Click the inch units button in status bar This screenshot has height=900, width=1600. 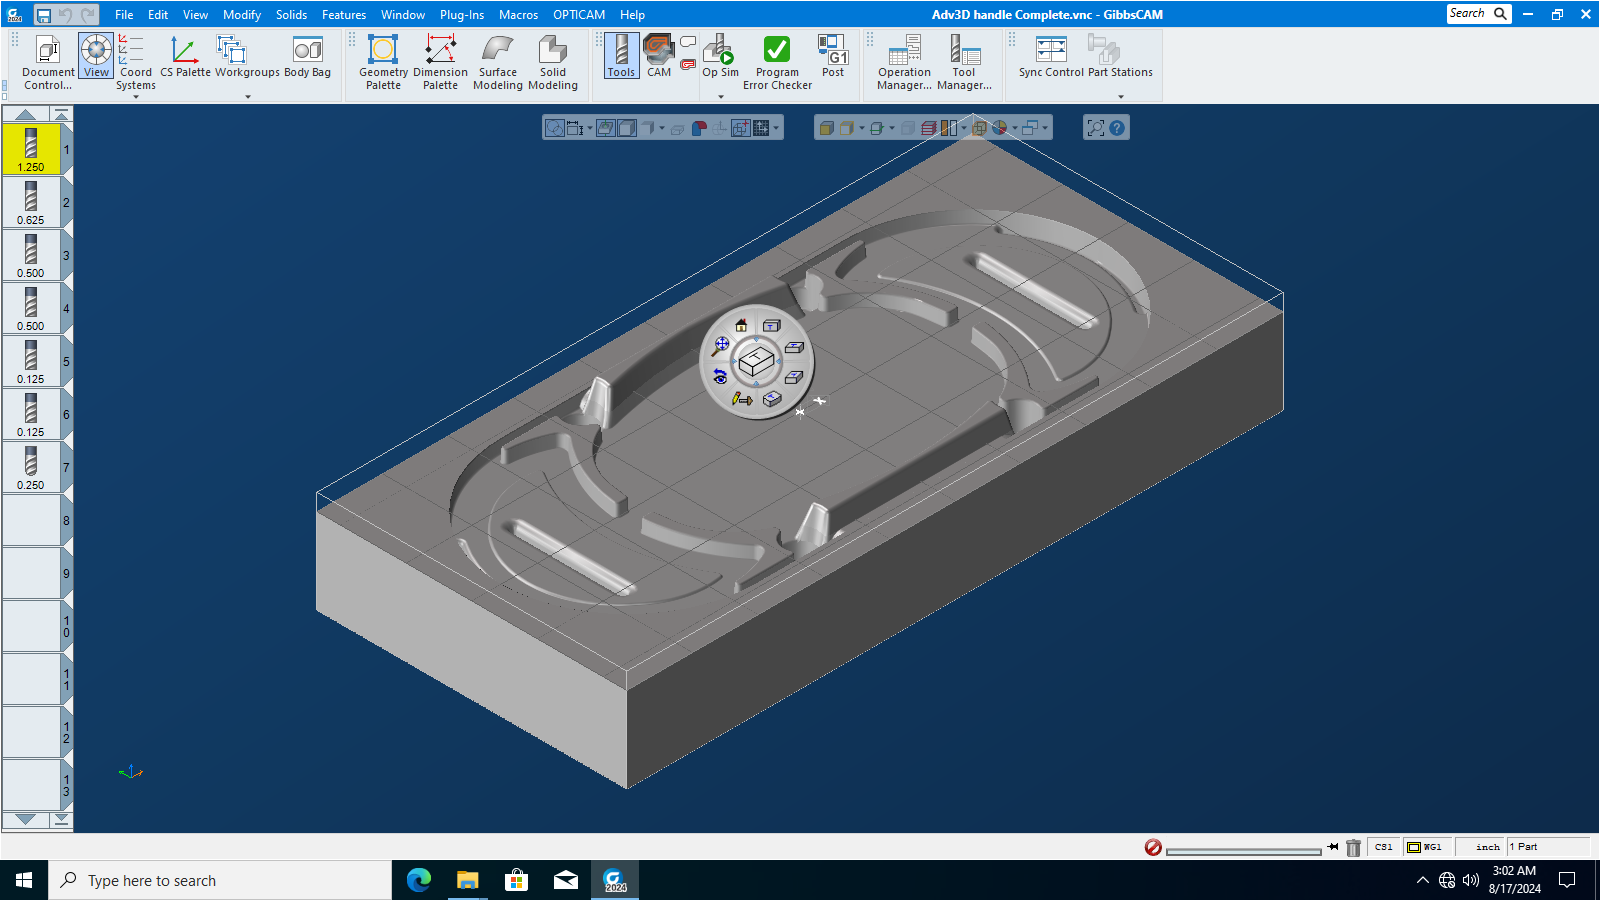(1487, 847)
